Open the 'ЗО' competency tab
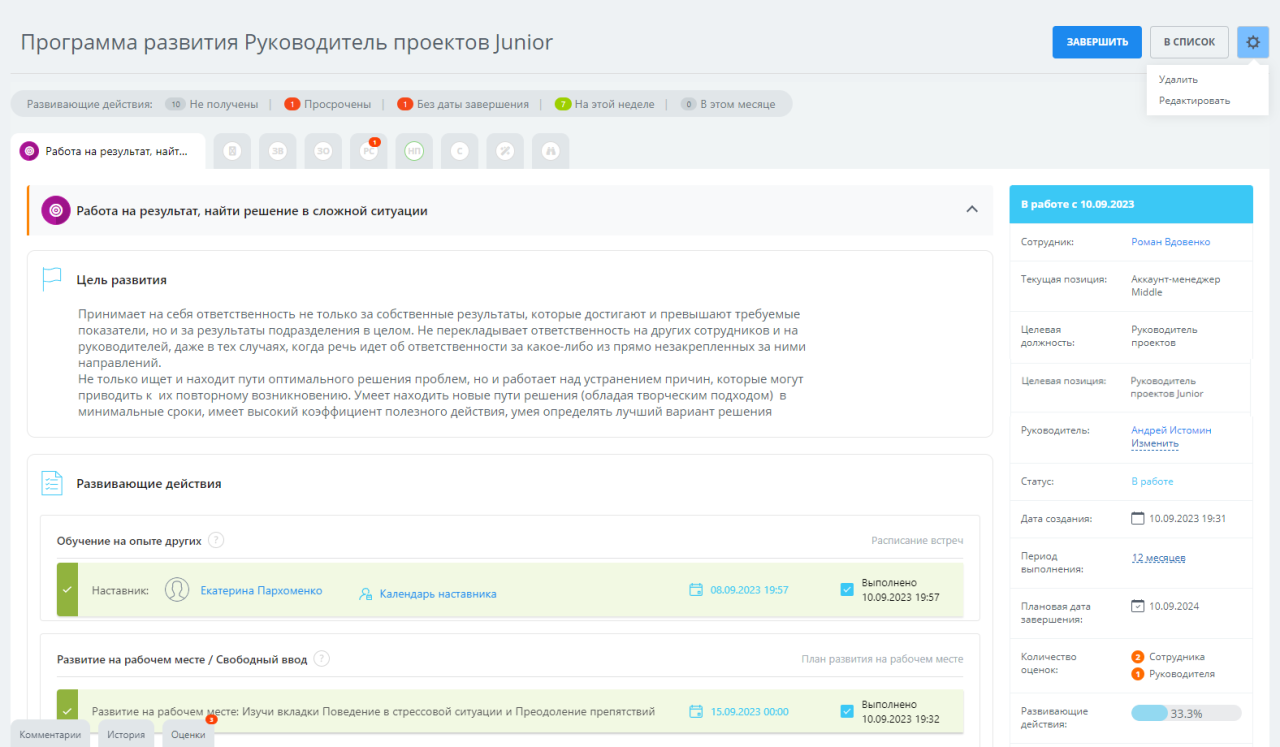 point(323,151)
